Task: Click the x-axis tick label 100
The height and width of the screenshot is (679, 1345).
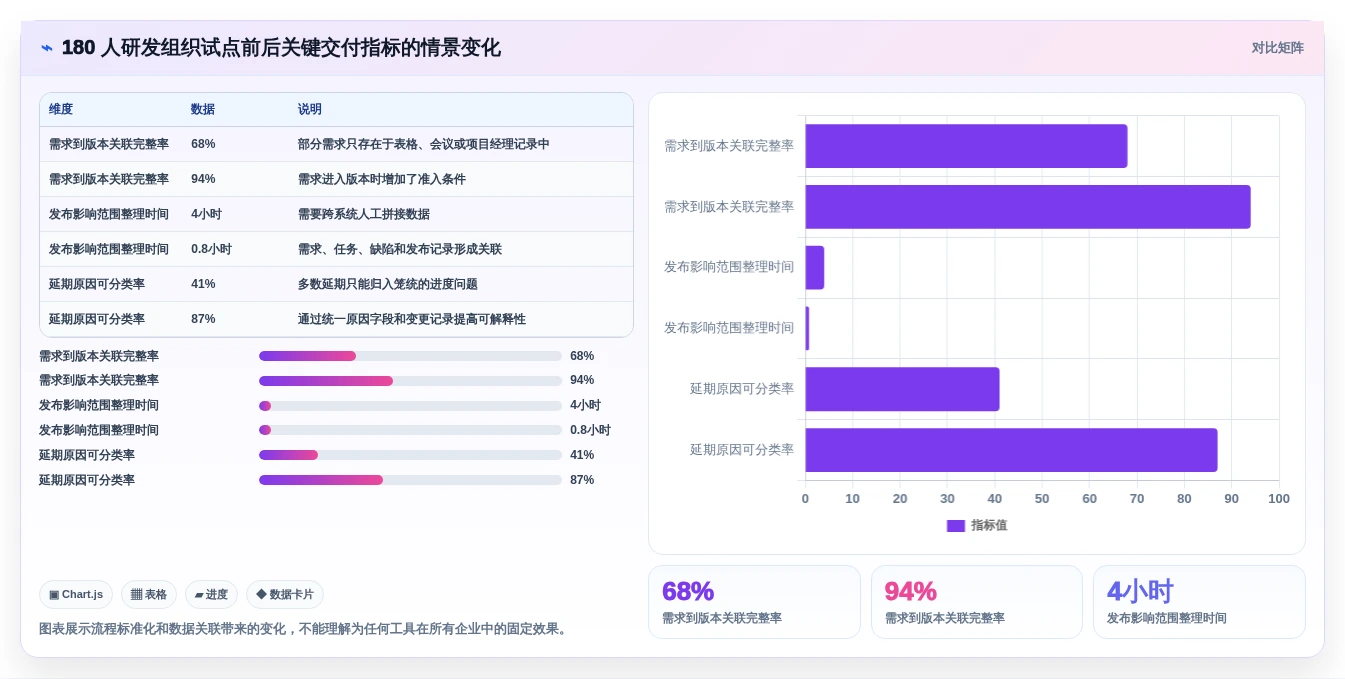Action: point(1279,499)
